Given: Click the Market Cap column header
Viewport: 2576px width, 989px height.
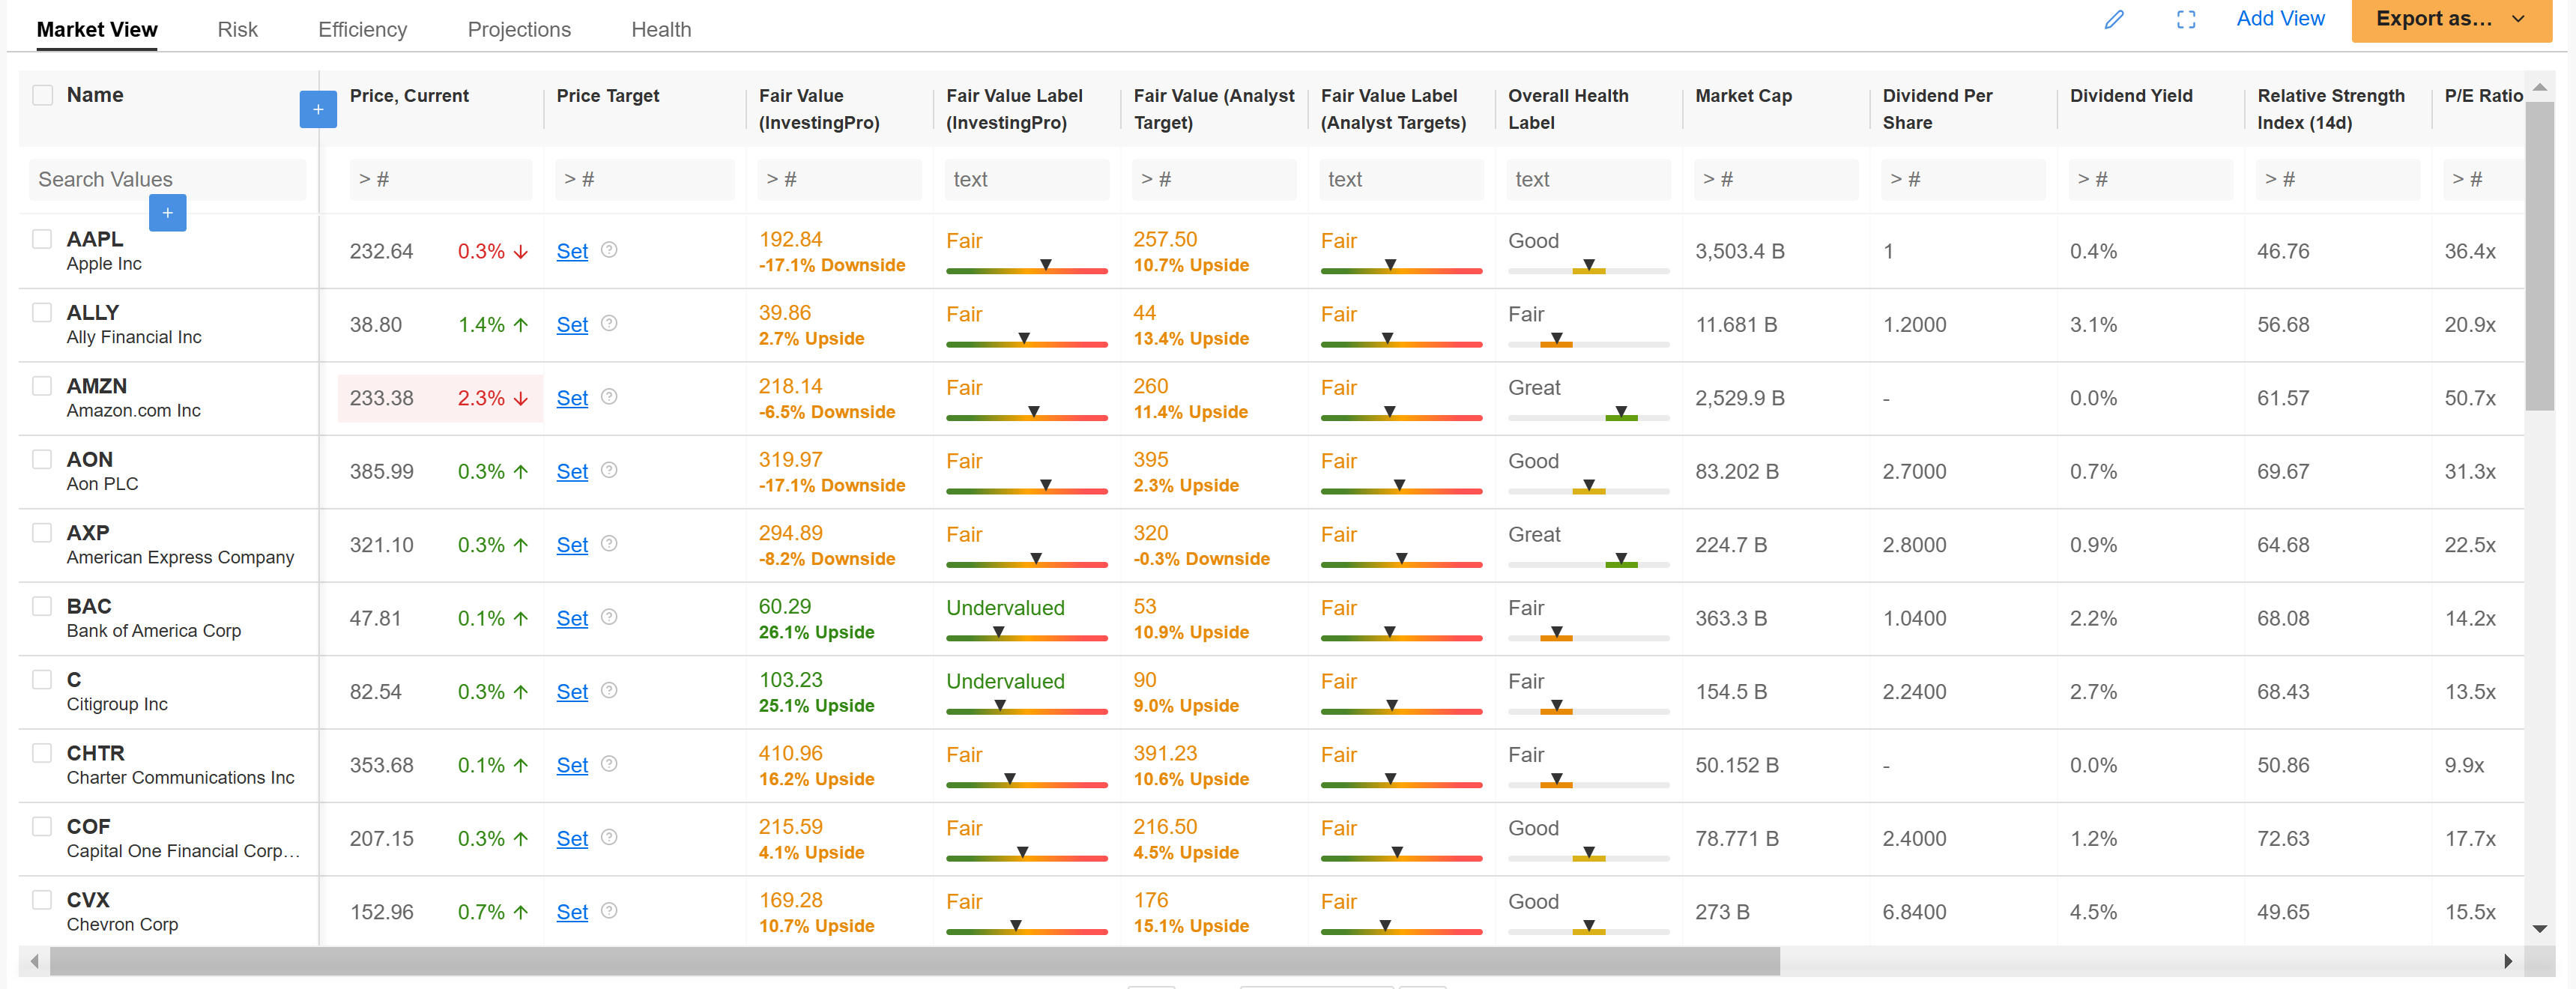Looking at the screenshot, I should tap(1743, 96).
